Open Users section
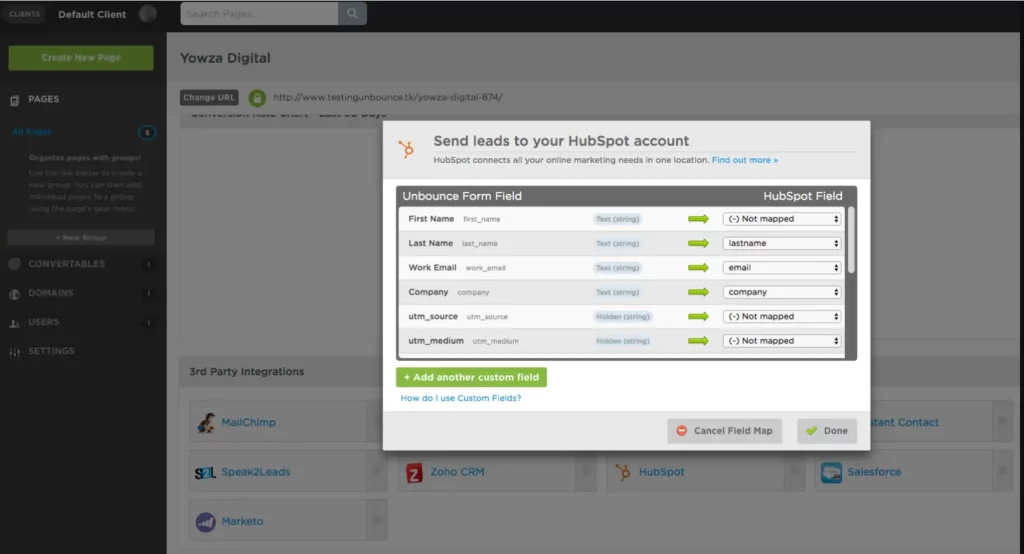This screenshot has width=1024, height=554. 43,322
